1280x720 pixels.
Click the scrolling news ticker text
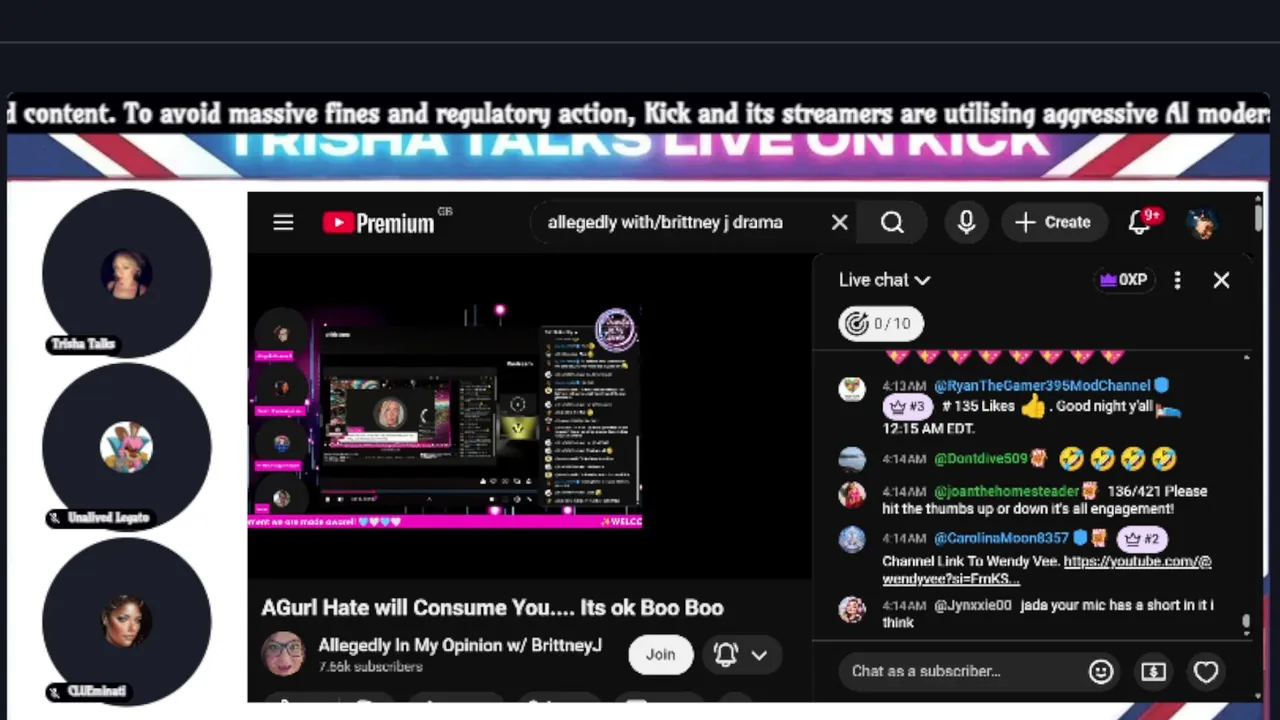coord(638,114)
